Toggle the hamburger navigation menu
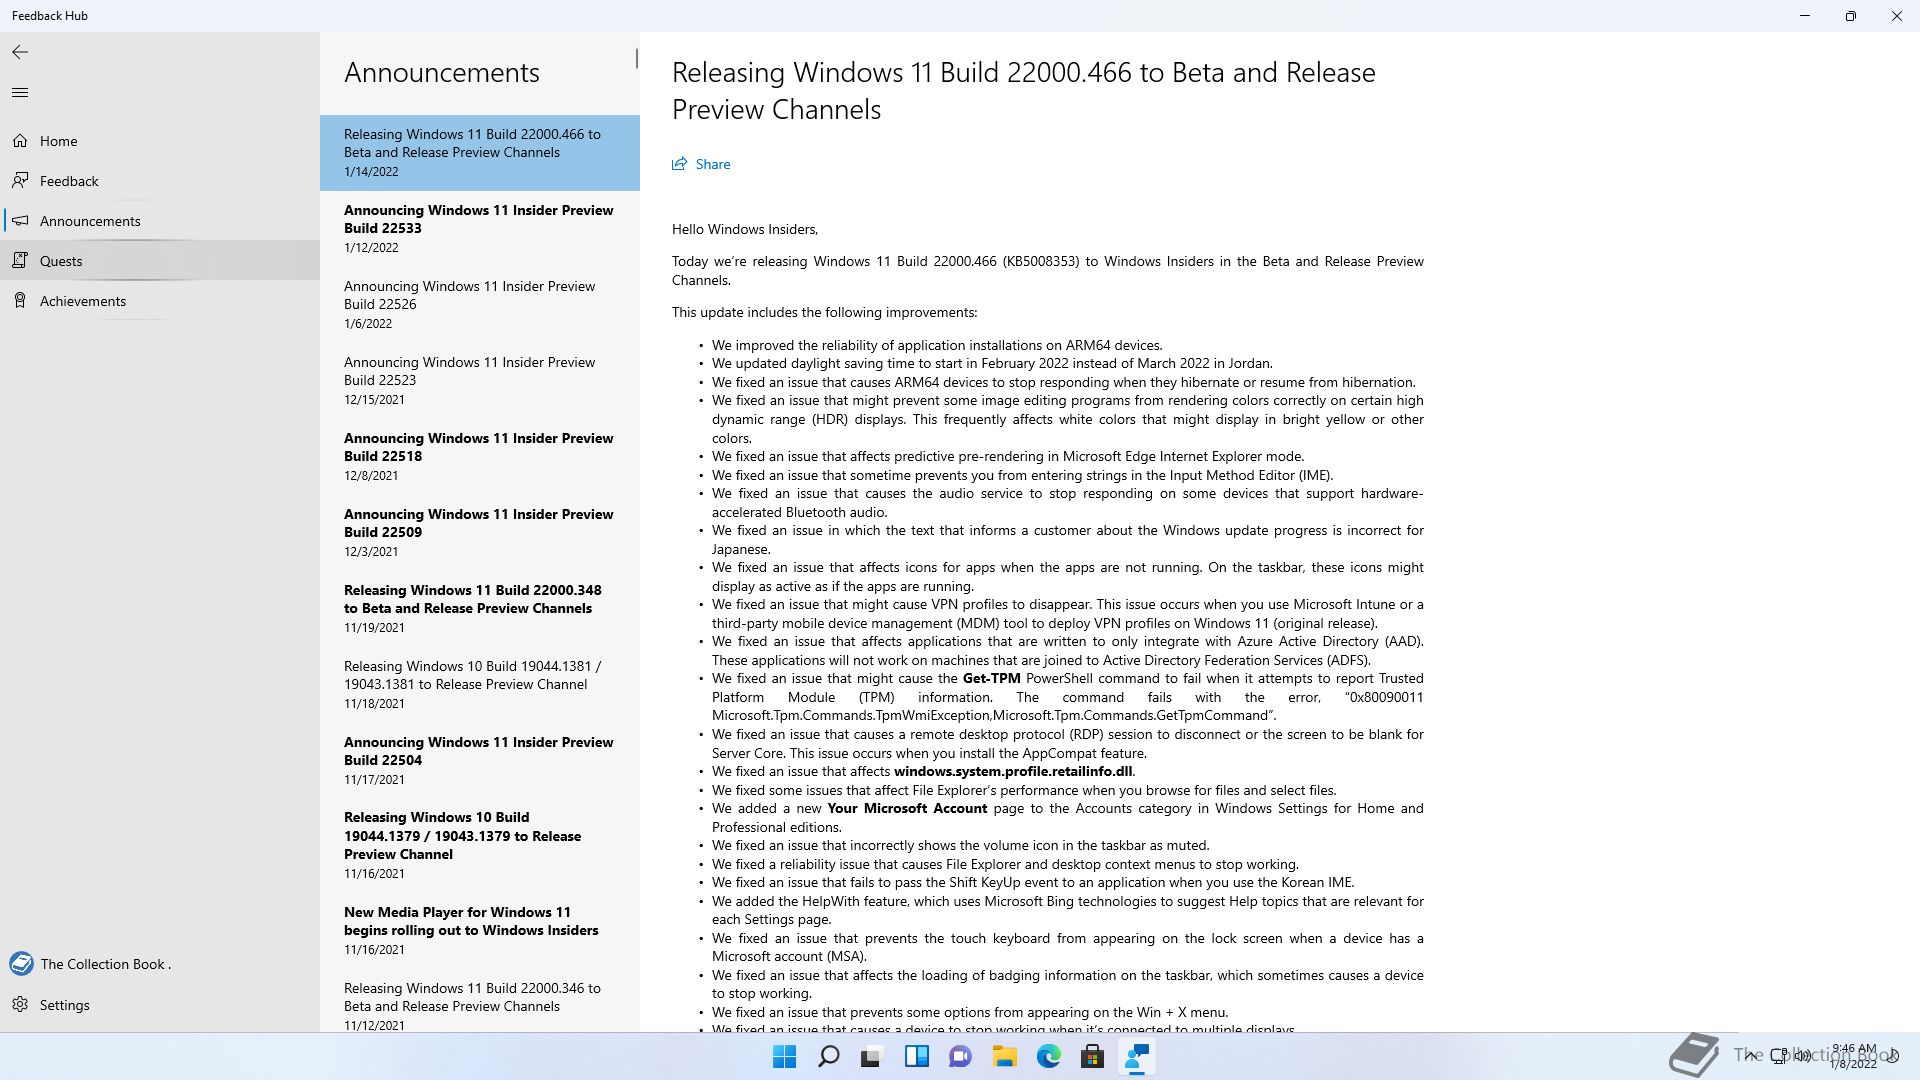 click(x=20, y=93)
